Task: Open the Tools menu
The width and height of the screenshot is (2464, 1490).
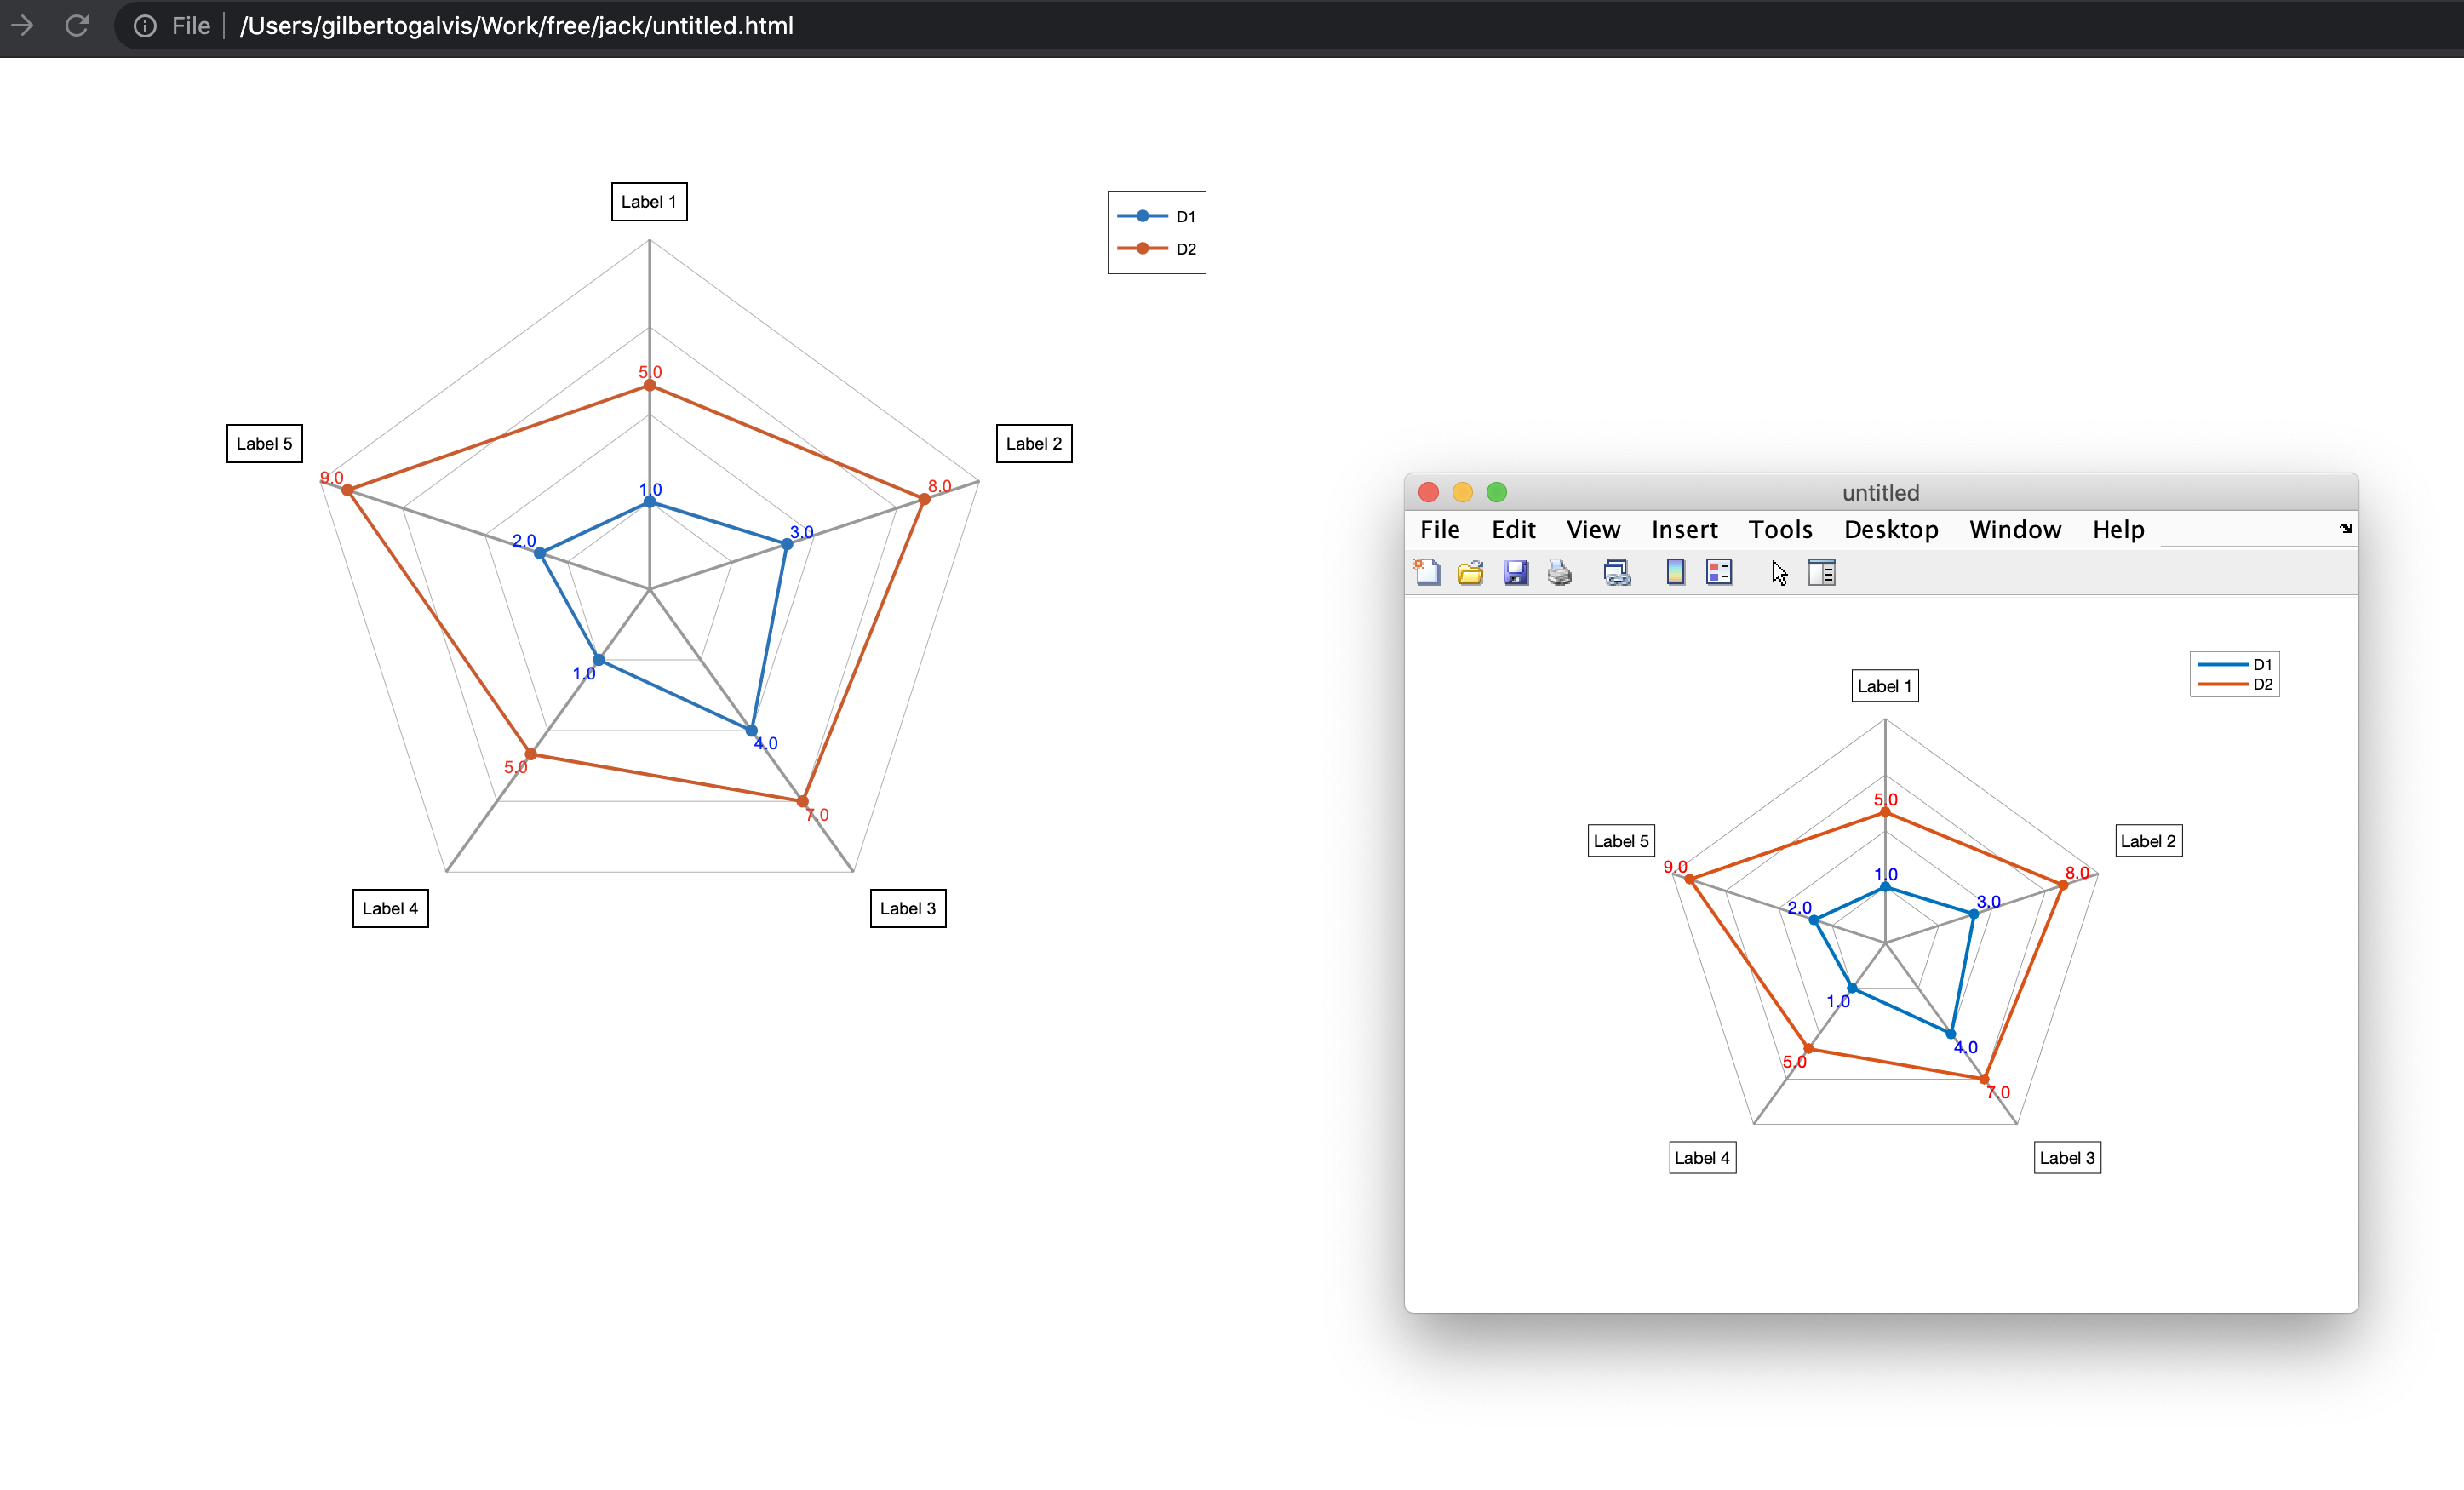Action: pos(1780,529)
